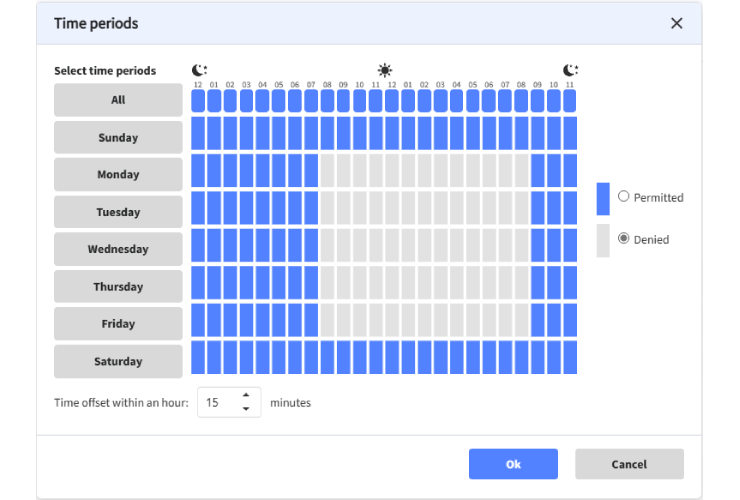Click the right moon icon above the grid
740x500 pixels.
[570, 70]
